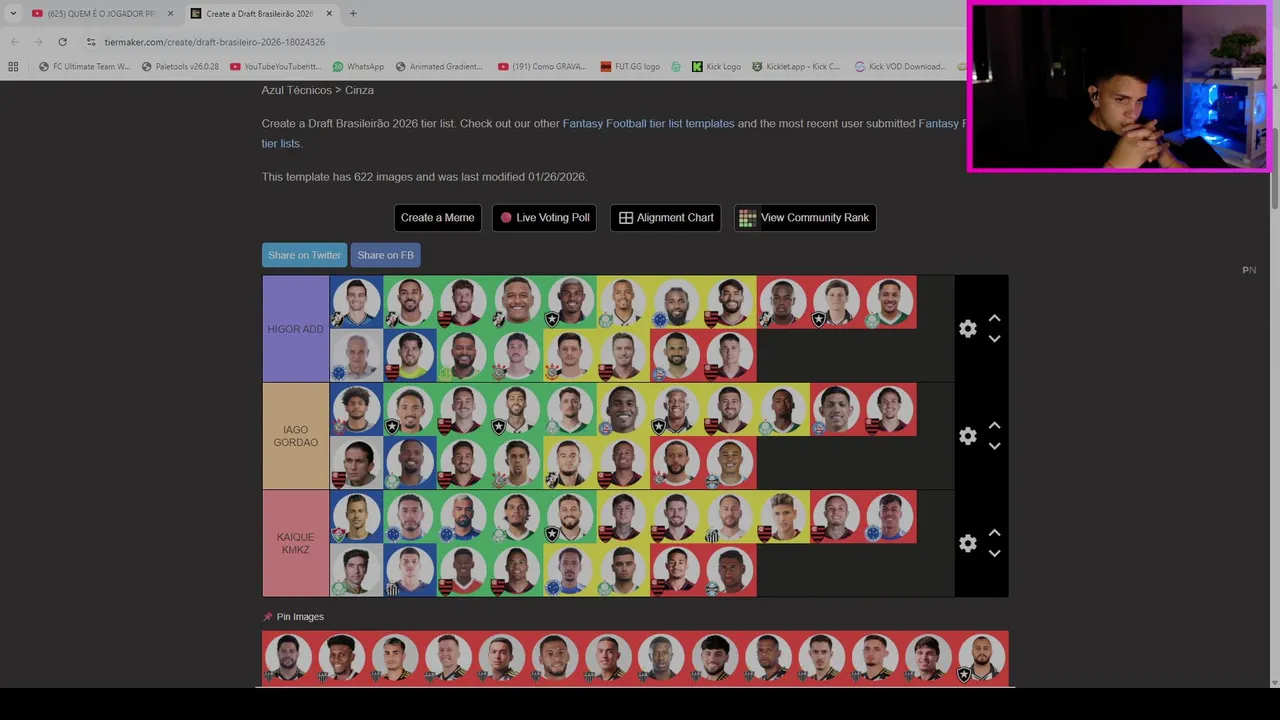The image size is (1280, 720).
Task: Select first player image in IAGO GORDAO row
Action: point(356,409)
